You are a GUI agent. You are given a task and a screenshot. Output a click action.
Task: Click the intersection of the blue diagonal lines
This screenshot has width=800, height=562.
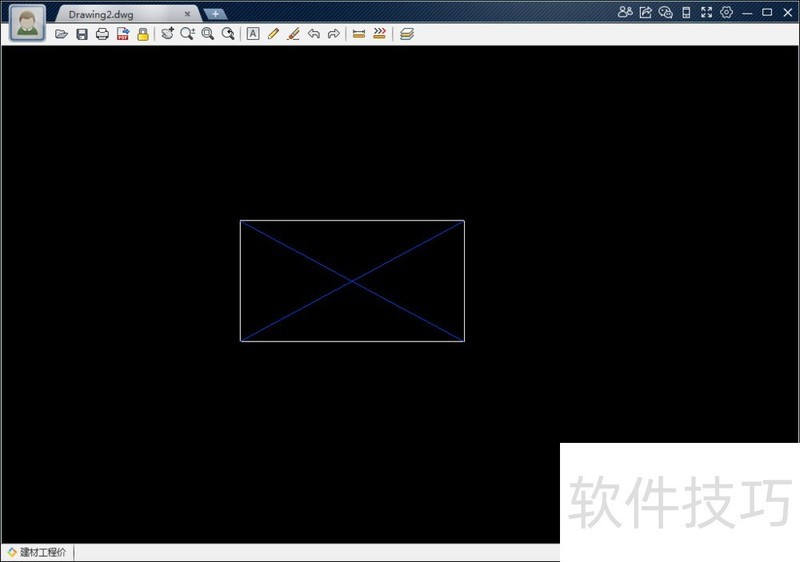352,281
